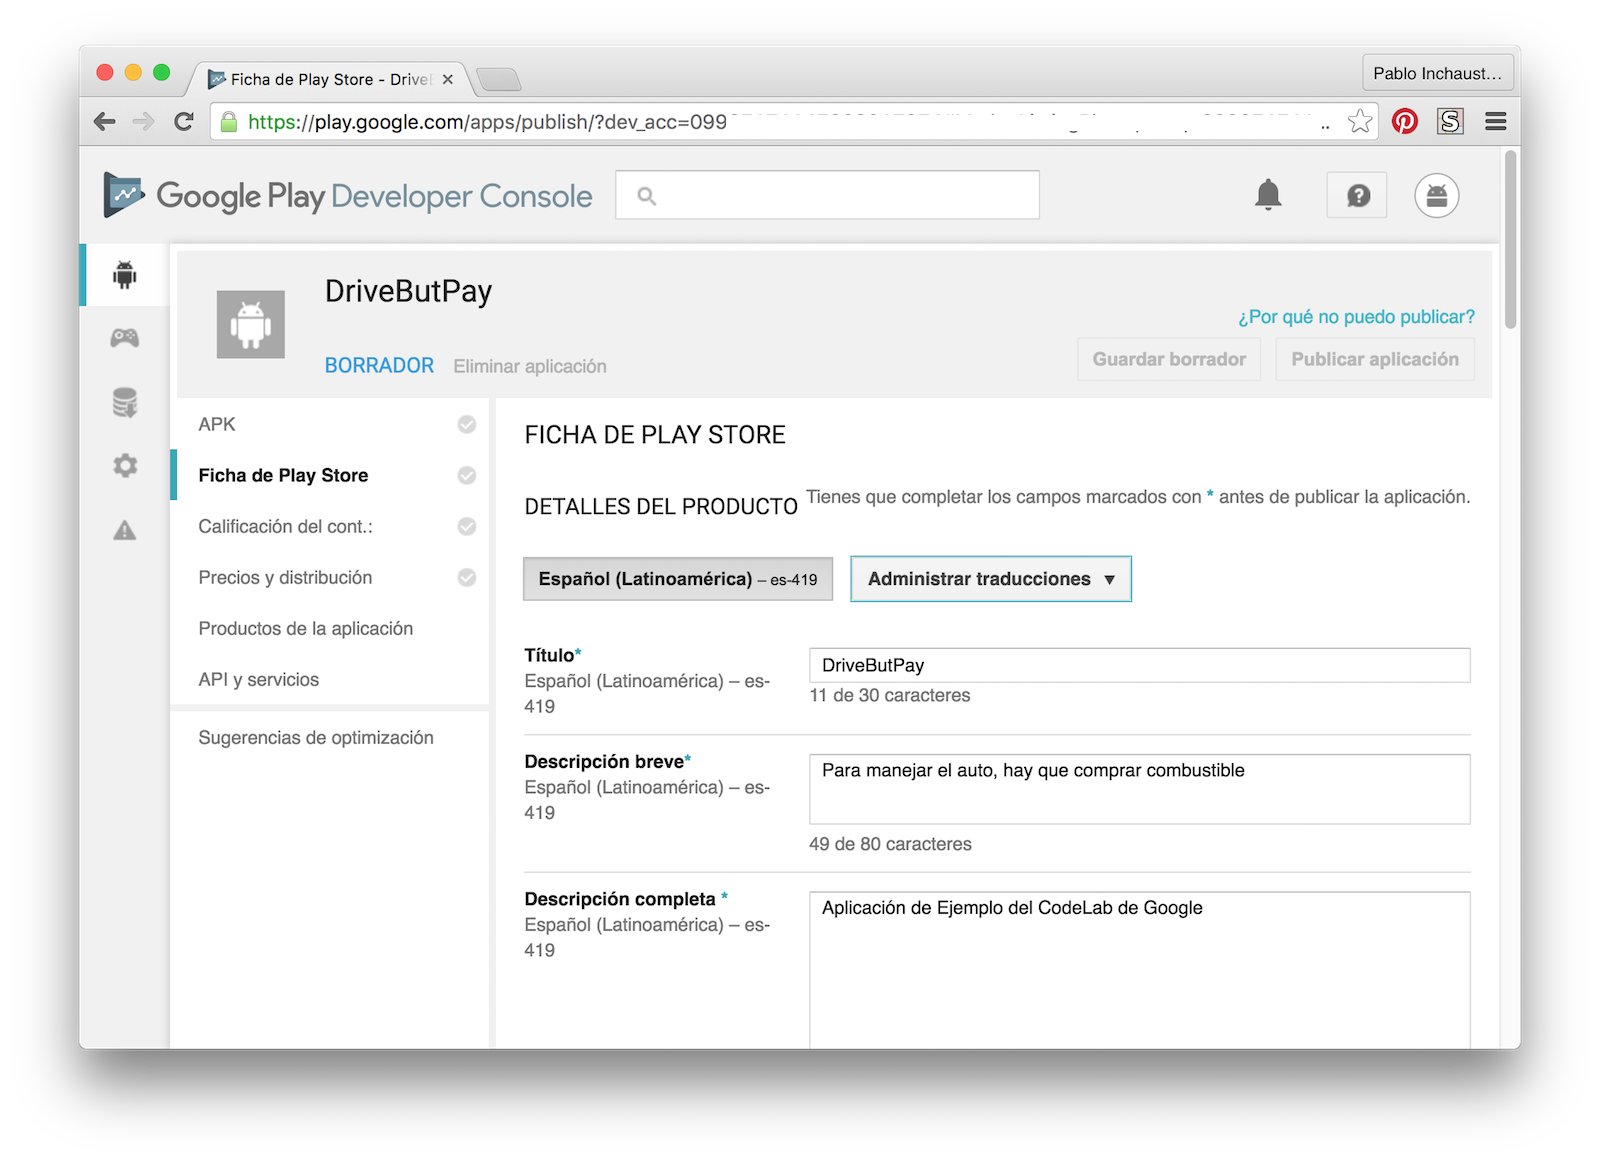Click the Pinterest extension icon
Image resolution: width=1600 pixels, height=1162 pixels.
(1405, 122)
